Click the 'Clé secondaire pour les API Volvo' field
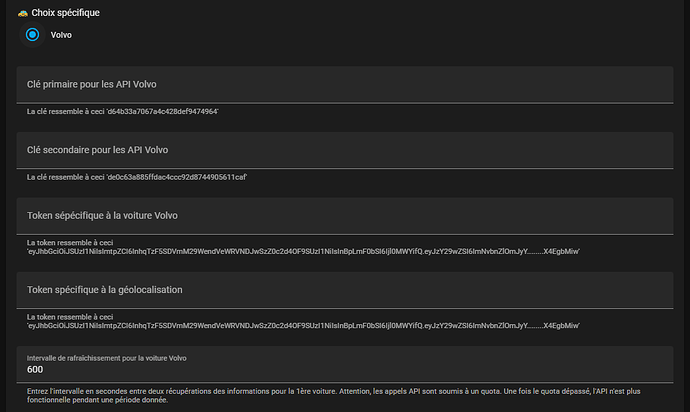Viewport: 690px width, 412px height. click(x=345, y=150)
